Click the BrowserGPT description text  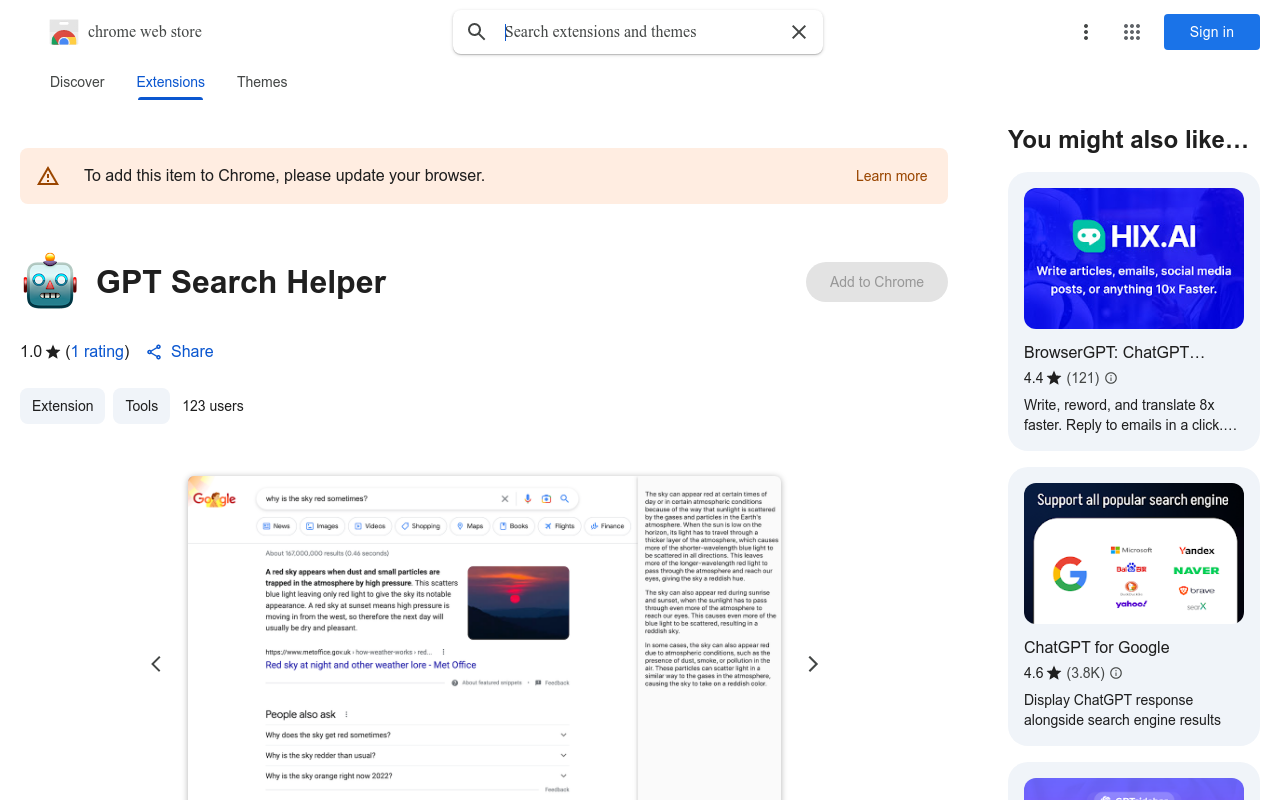(x=1130, y=415)
